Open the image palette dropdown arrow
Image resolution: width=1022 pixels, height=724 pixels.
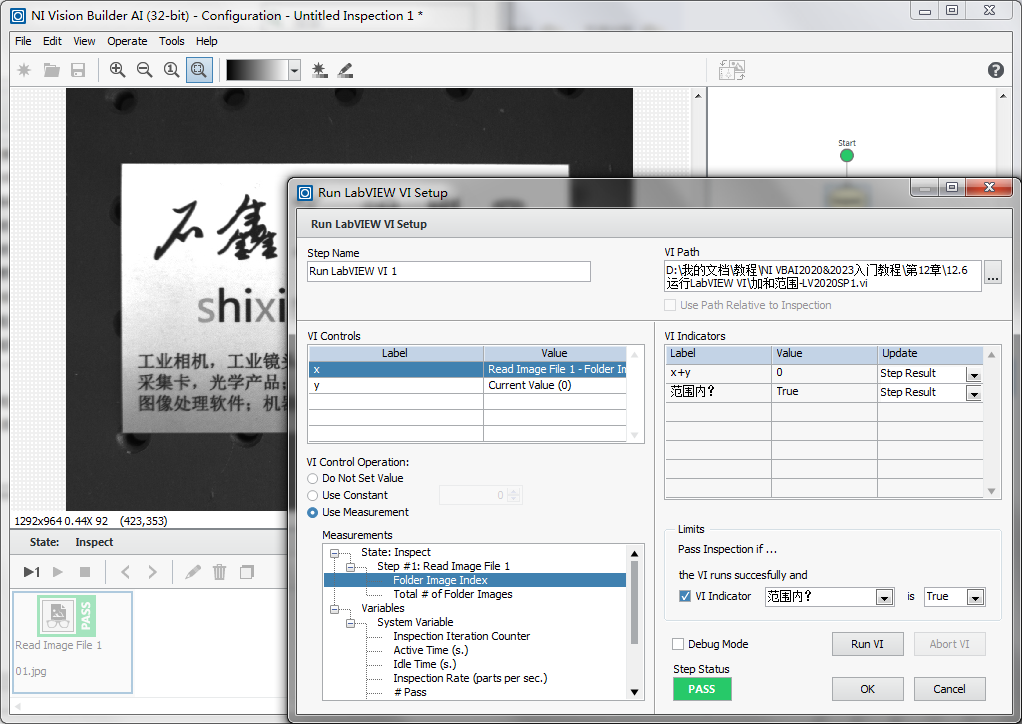tap(295, 70)
